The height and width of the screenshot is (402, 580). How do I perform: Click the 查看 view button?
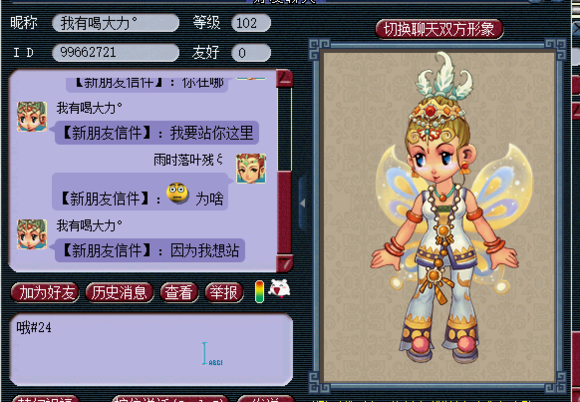point(179,293)
